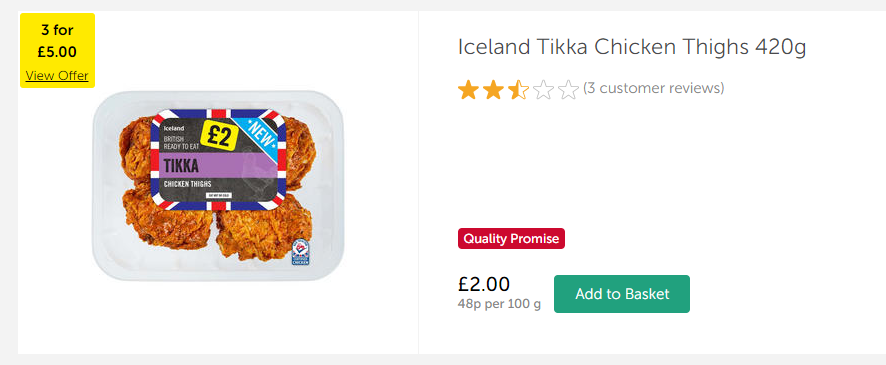Viewport: 886px width, 365px height.
Task: Click the red Quality Promise badge
Action: (511, 238)
